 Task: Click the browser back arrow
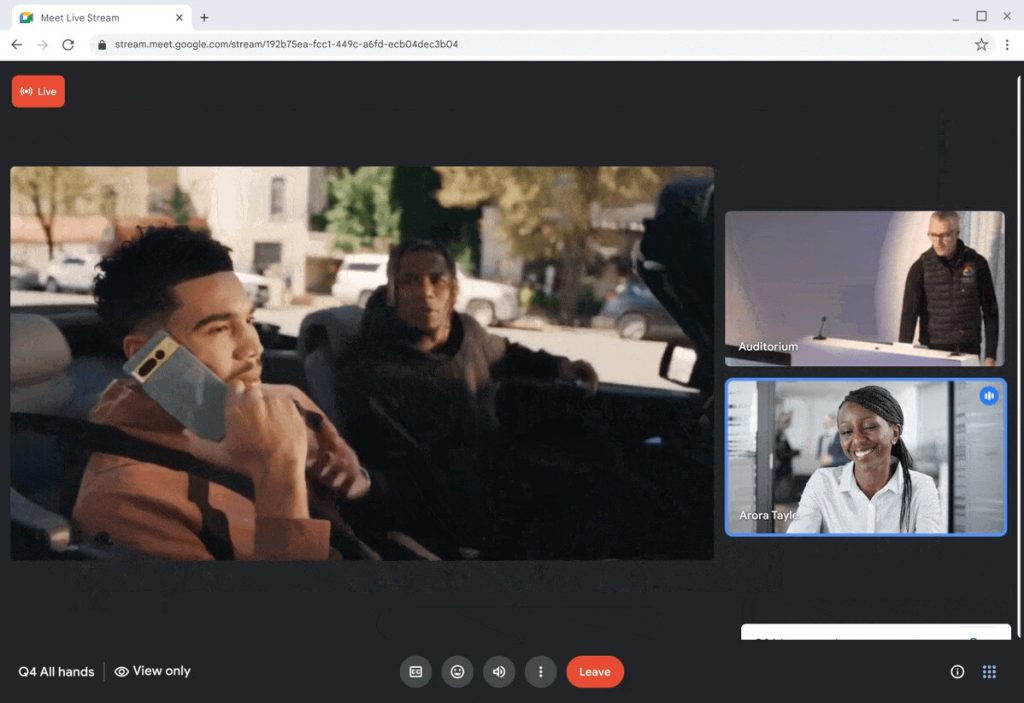pyautogui.click(x=16, y=44)
